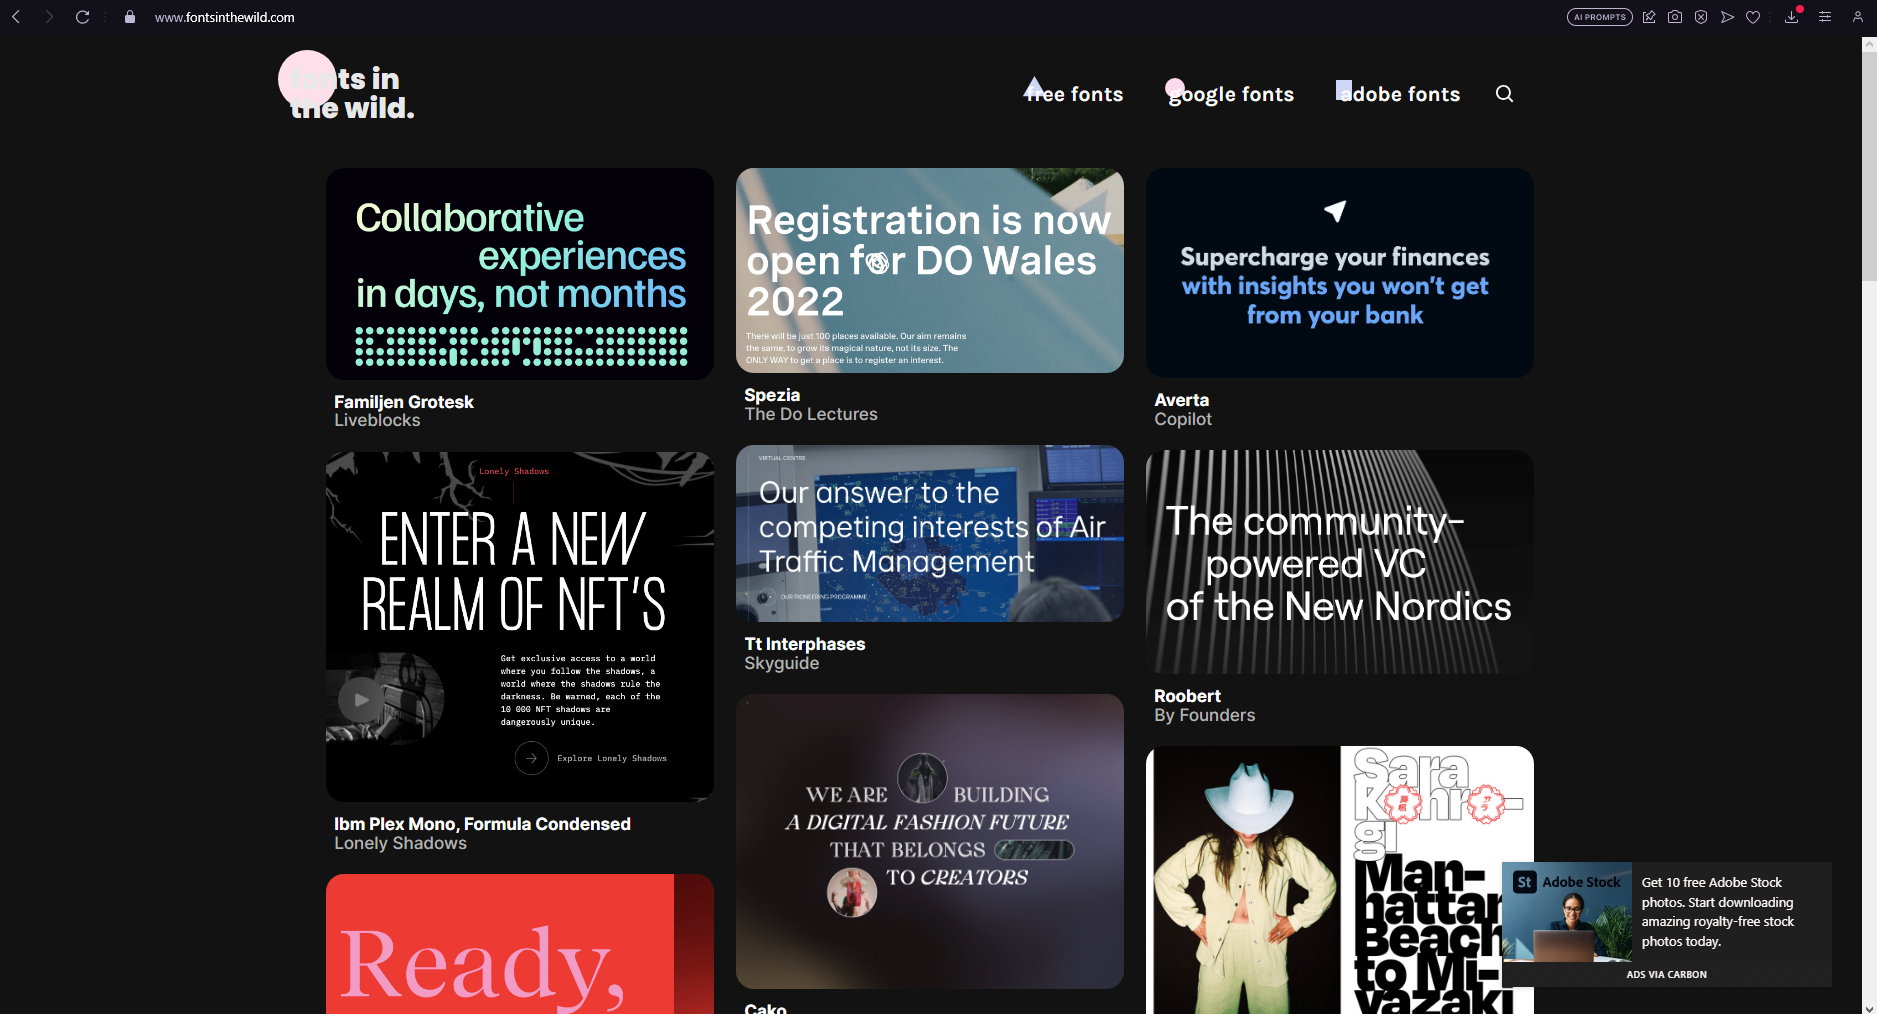Open the Liveblocks collaborative experiences thumbnail
Viewport: 1877px width, 1014px height.
pyautogui.click(x=520, y=273)
